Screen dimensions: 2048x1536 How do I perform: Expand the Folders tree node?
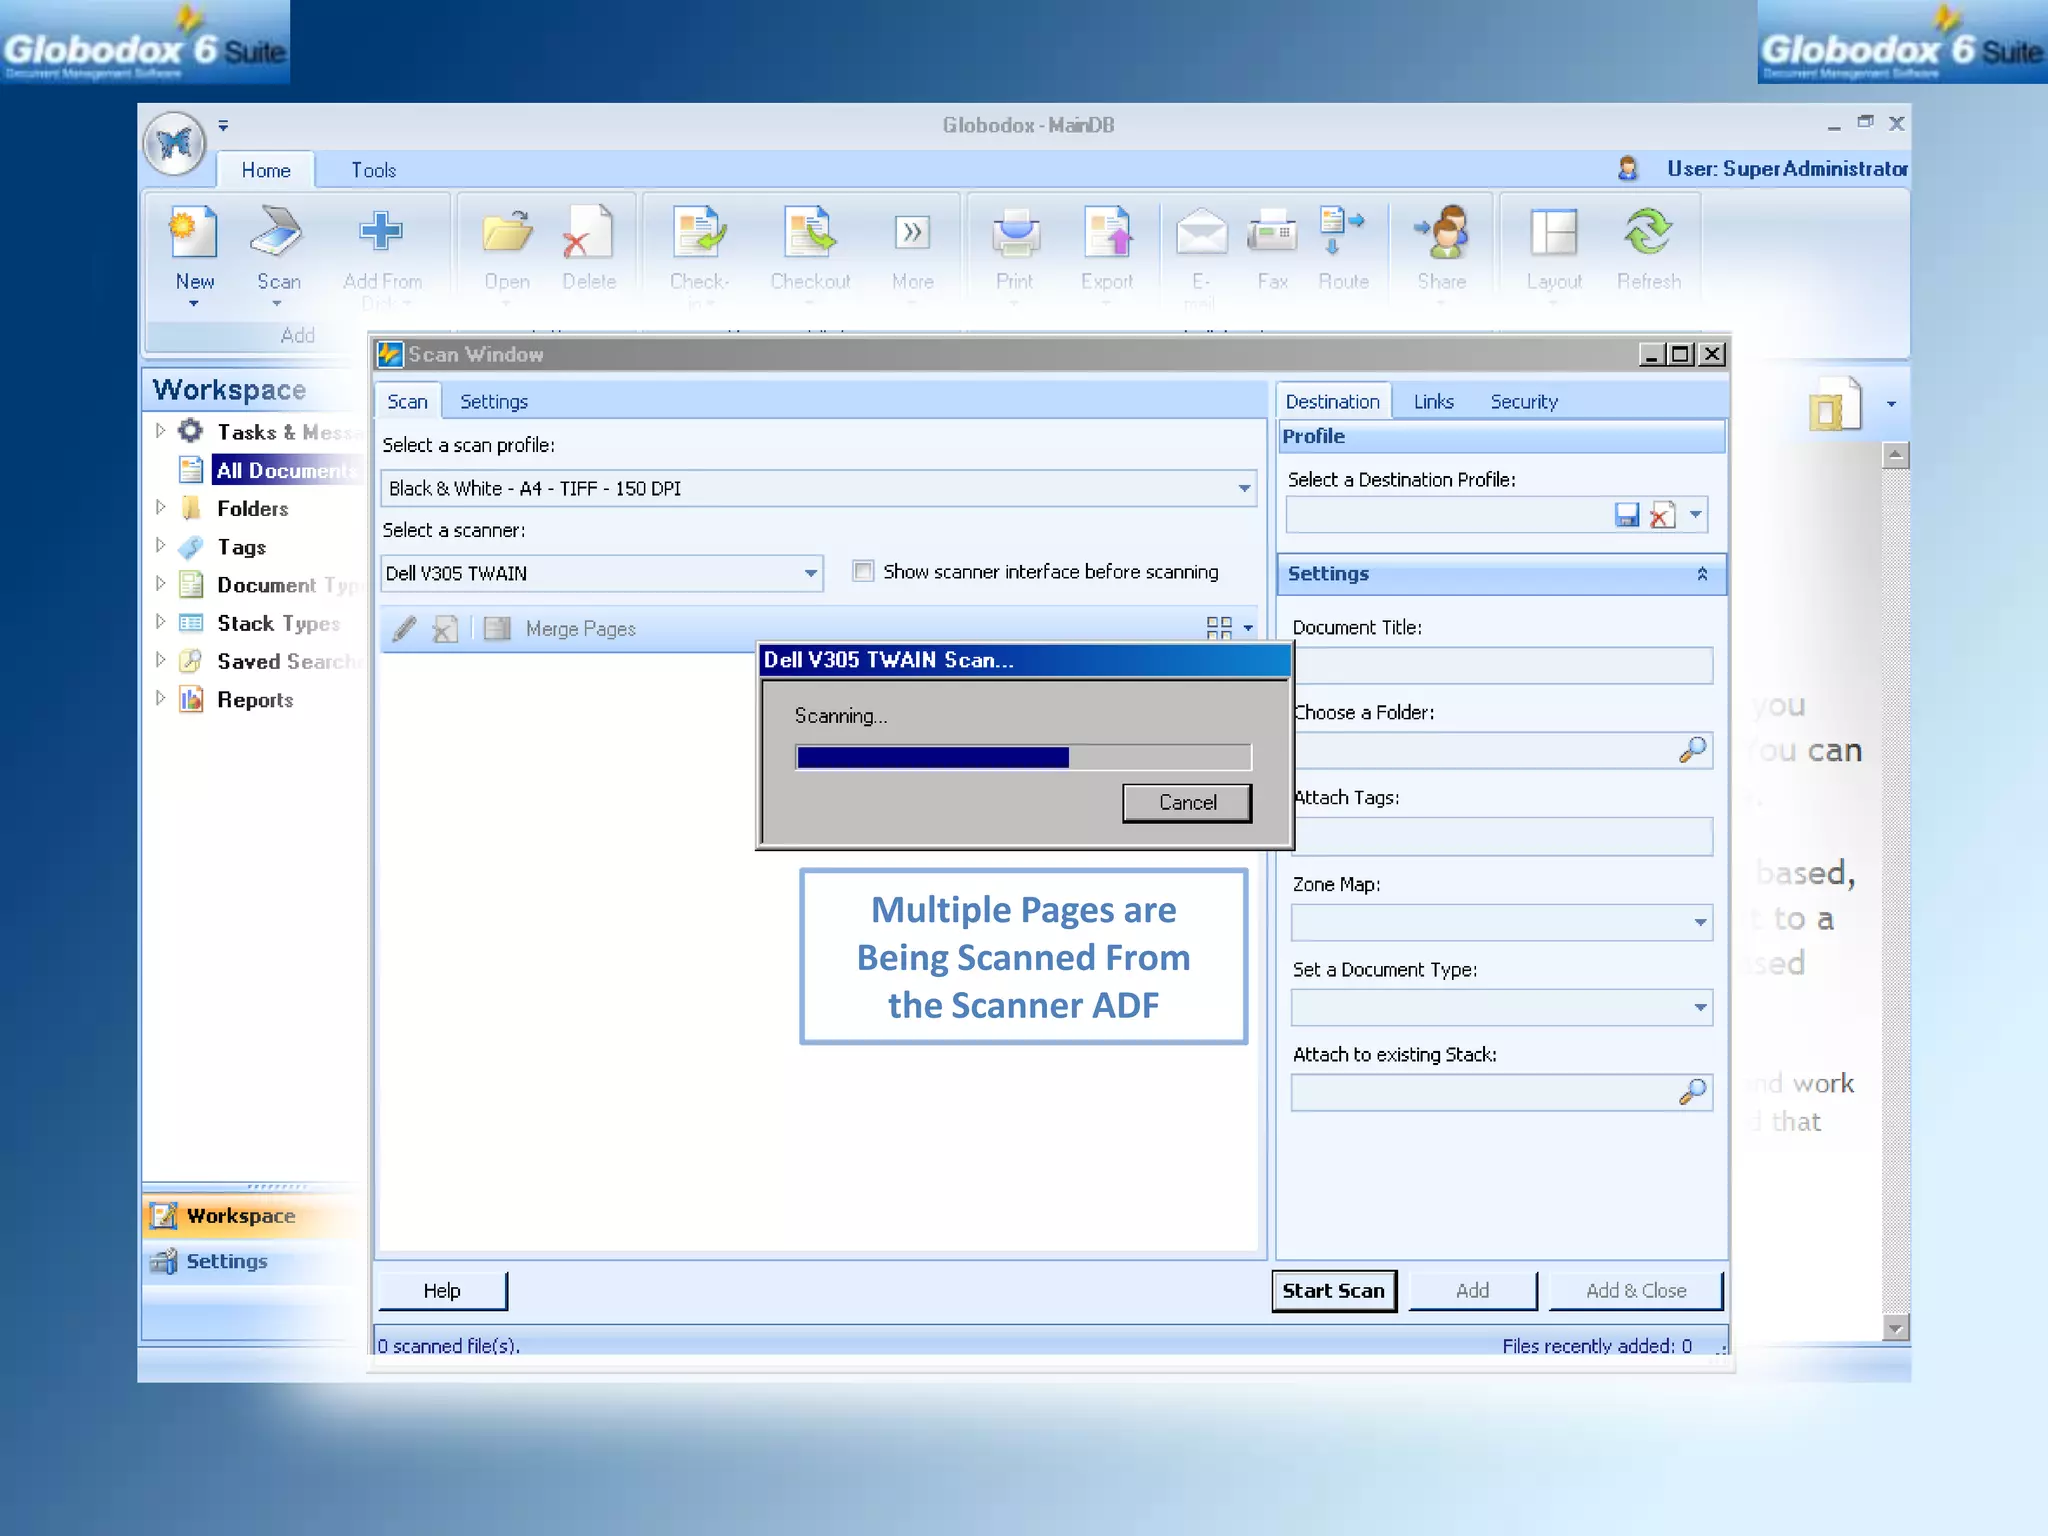point(160,508)
